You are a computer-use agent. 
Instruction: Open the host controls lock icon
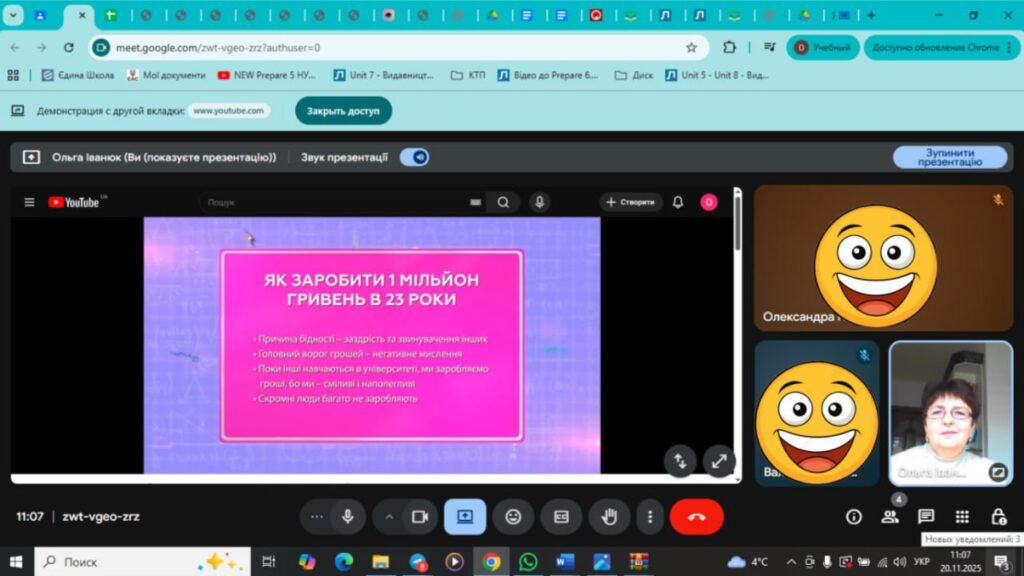point(998,517)
